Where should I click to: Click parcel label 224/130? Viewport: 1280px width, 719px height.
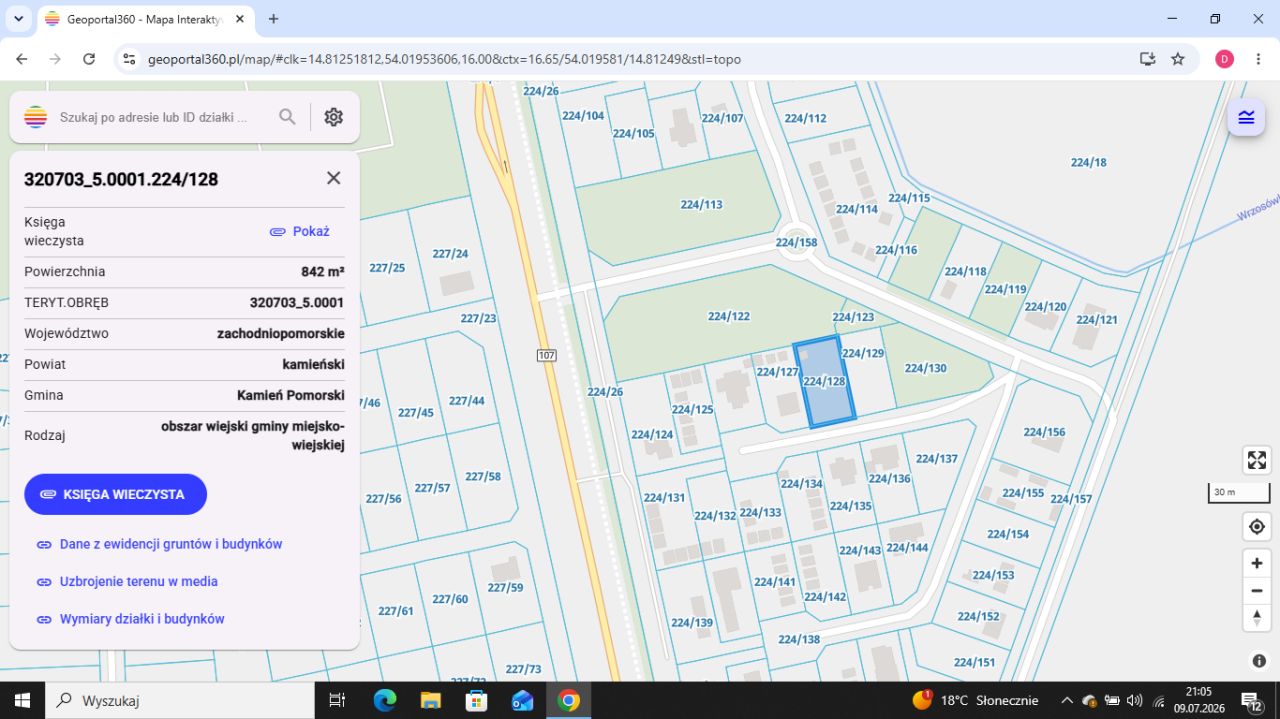pyautogui.click(x=926, y=368)
